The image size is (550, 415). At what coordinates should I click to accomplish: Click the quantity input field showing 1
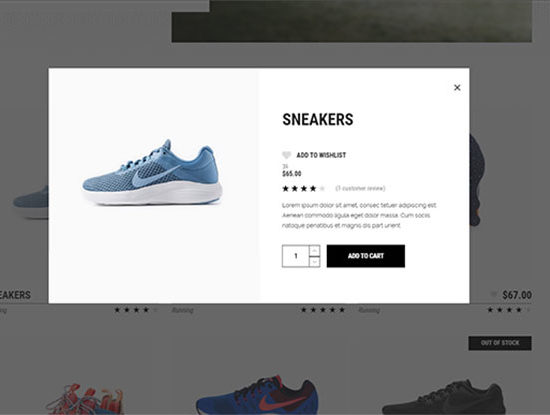click(x=296, y=256)
